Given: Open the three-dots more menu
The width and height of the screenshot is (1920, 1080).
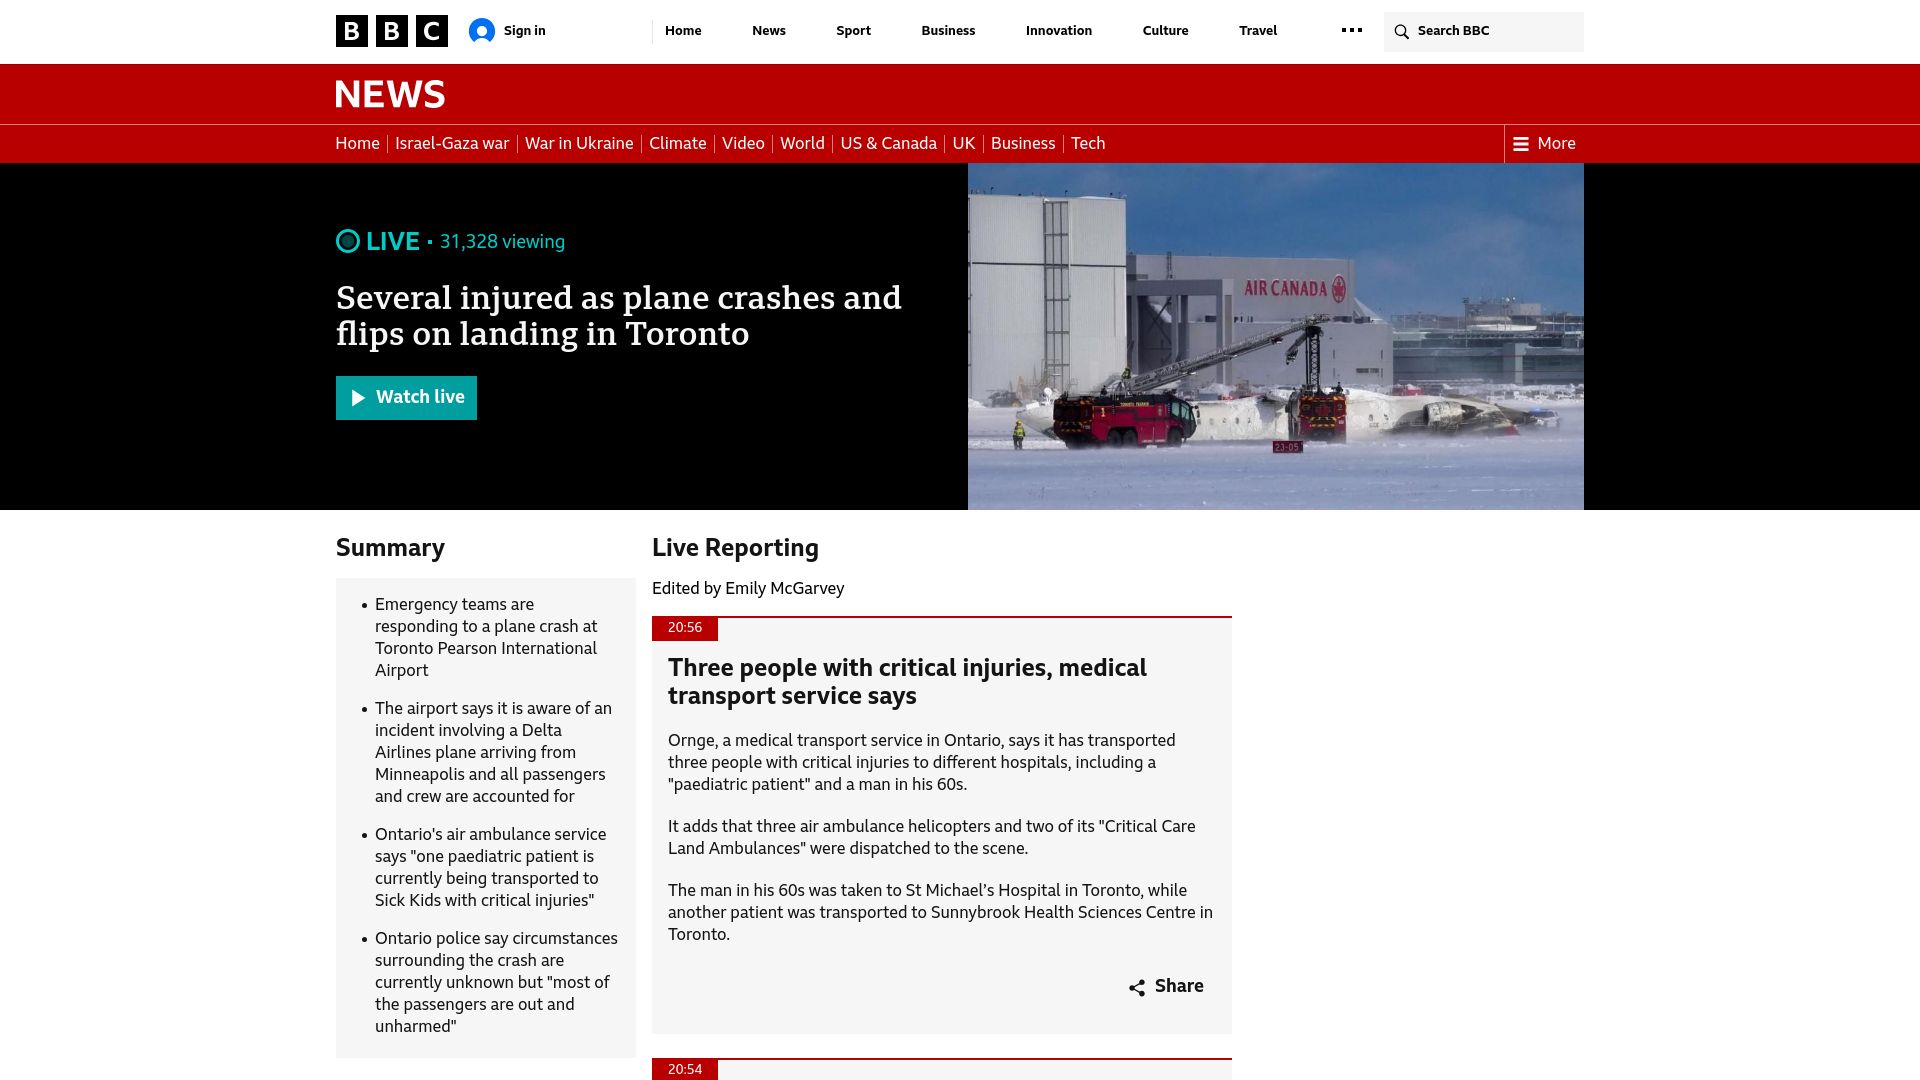Looking at the screenshot, I should (x=1352, y=30).
